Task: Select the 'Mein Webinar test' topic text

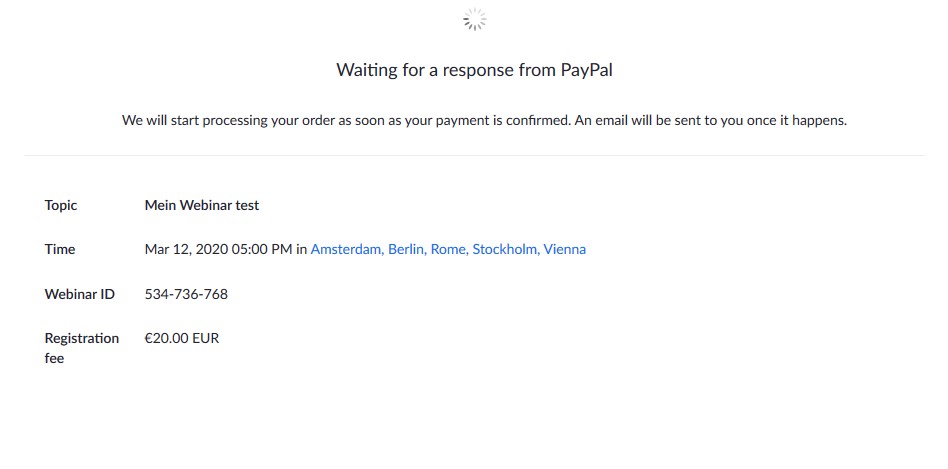Action: coord(202,205)
